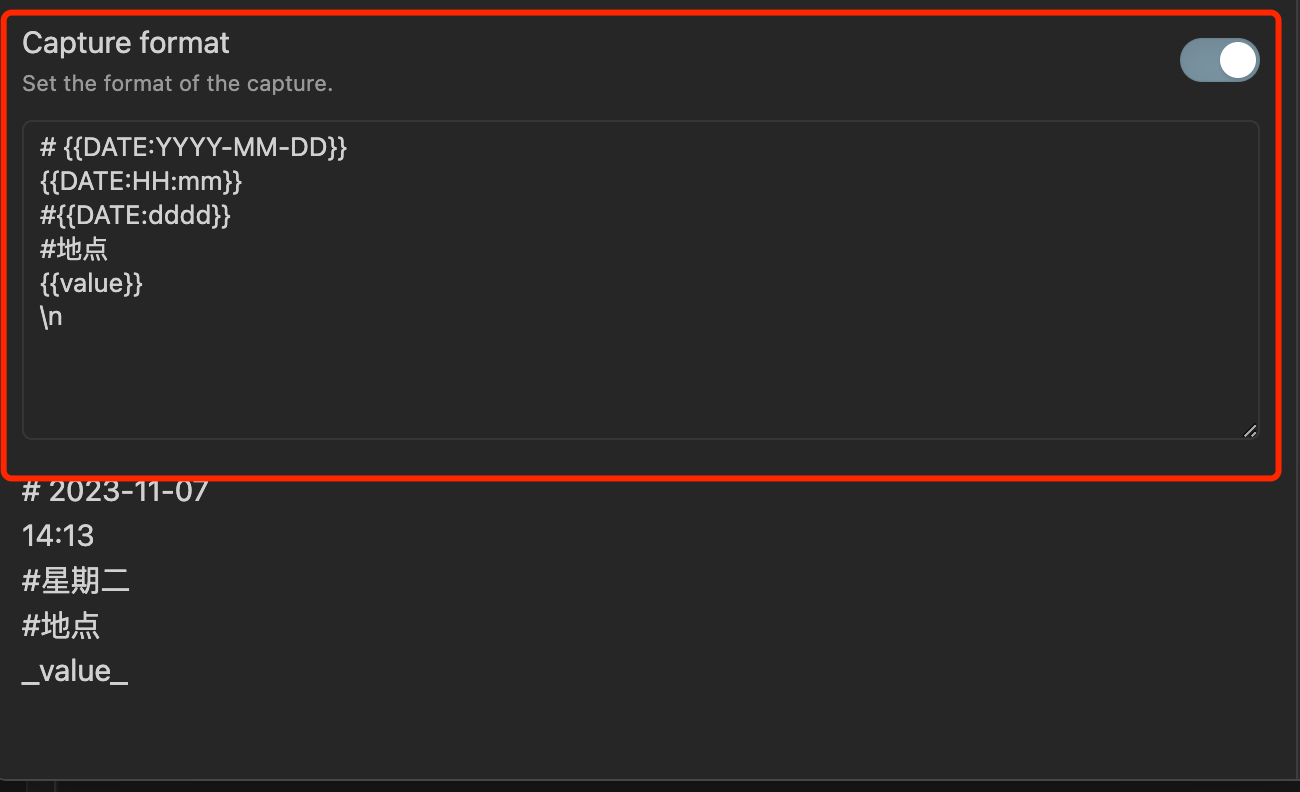Place cursor on the leading # of the first format line
Viewport: 1300px width, 792px height.
point(47,148)
